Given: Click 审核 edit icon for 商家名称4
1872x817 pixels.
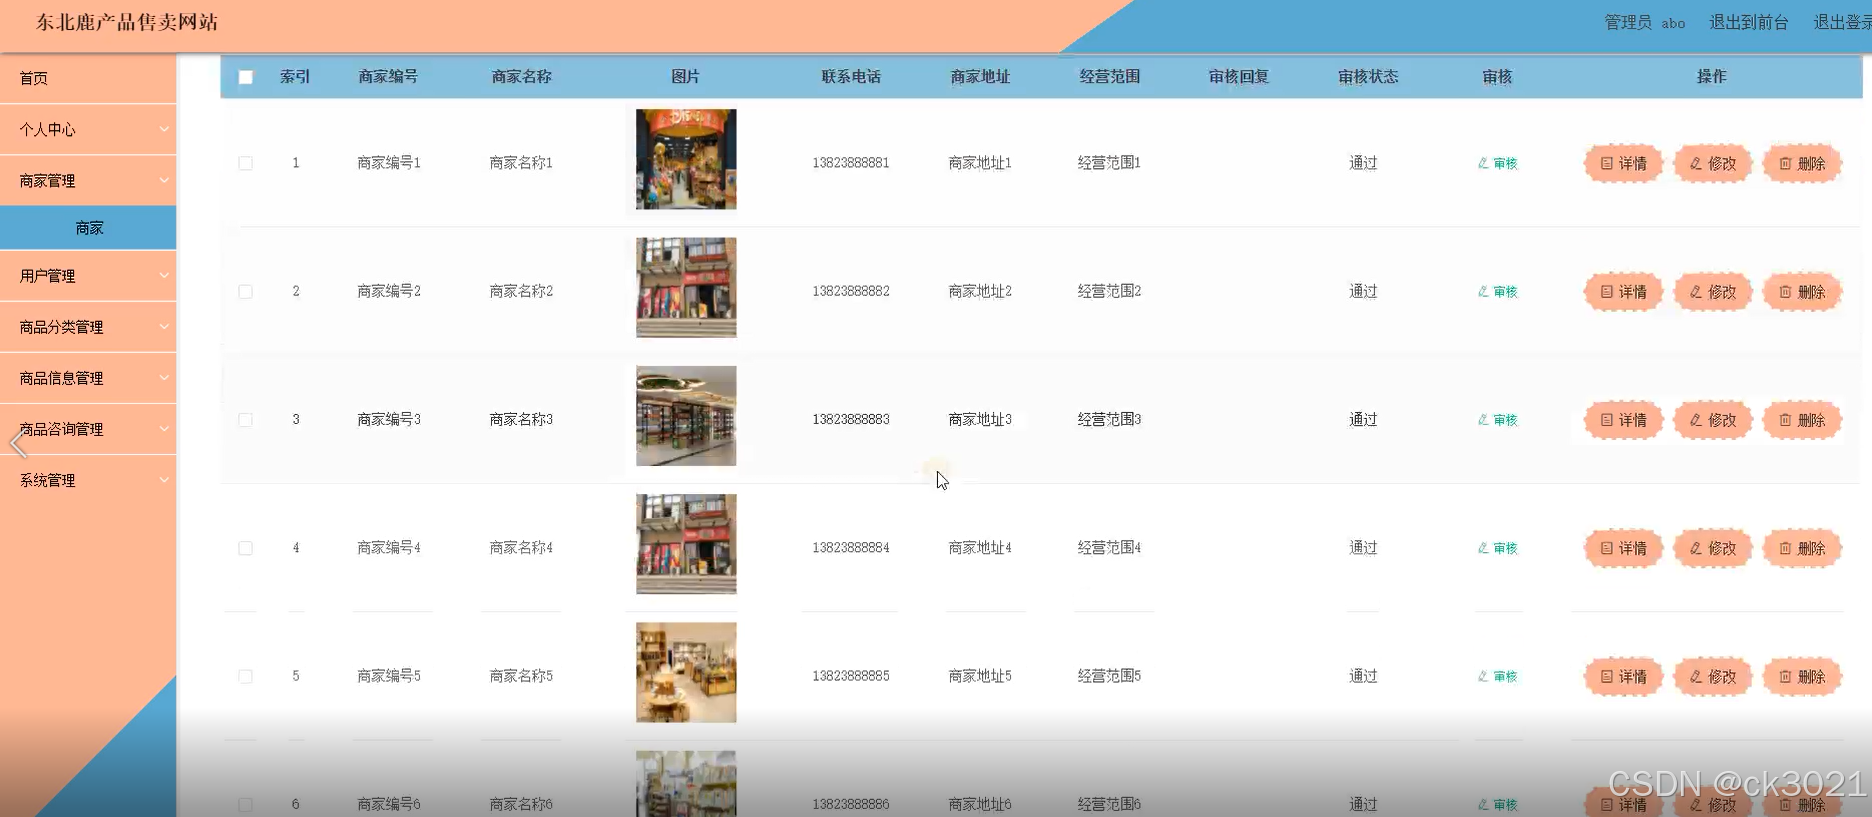Looking at the screenshot, I should tap(1483, 548).
